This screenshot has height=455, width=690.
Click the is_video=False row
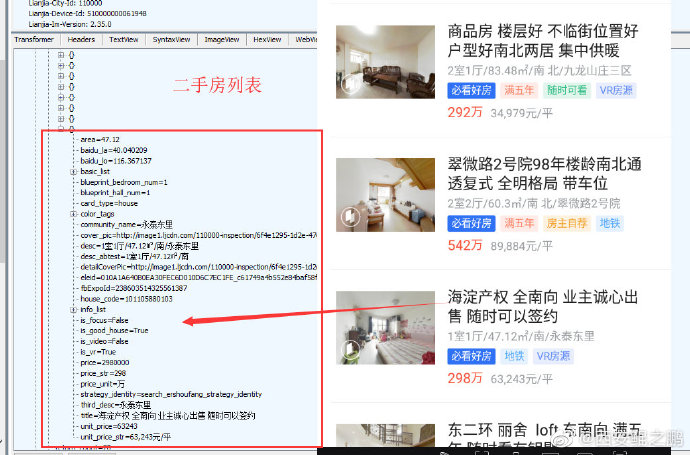pyautogui.click(x=104, y=341)
